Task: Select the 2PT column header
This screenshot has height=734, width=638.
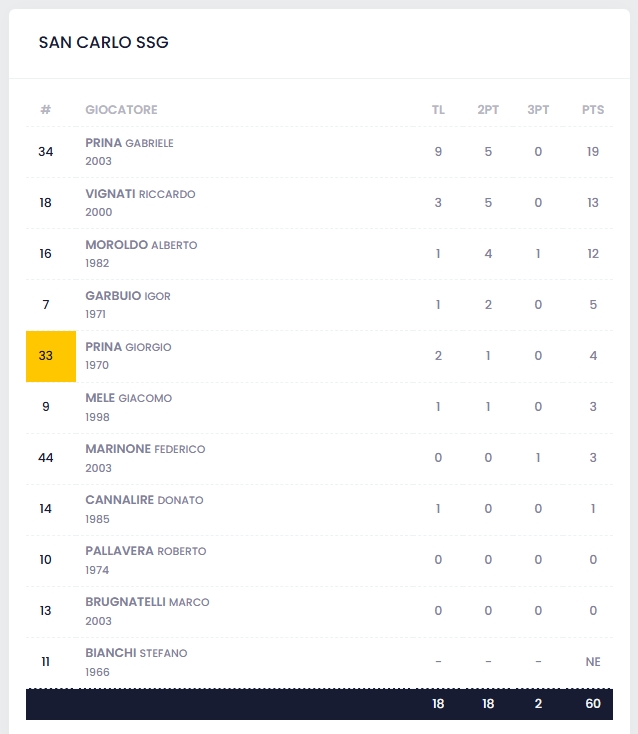Action: [488, 110]
